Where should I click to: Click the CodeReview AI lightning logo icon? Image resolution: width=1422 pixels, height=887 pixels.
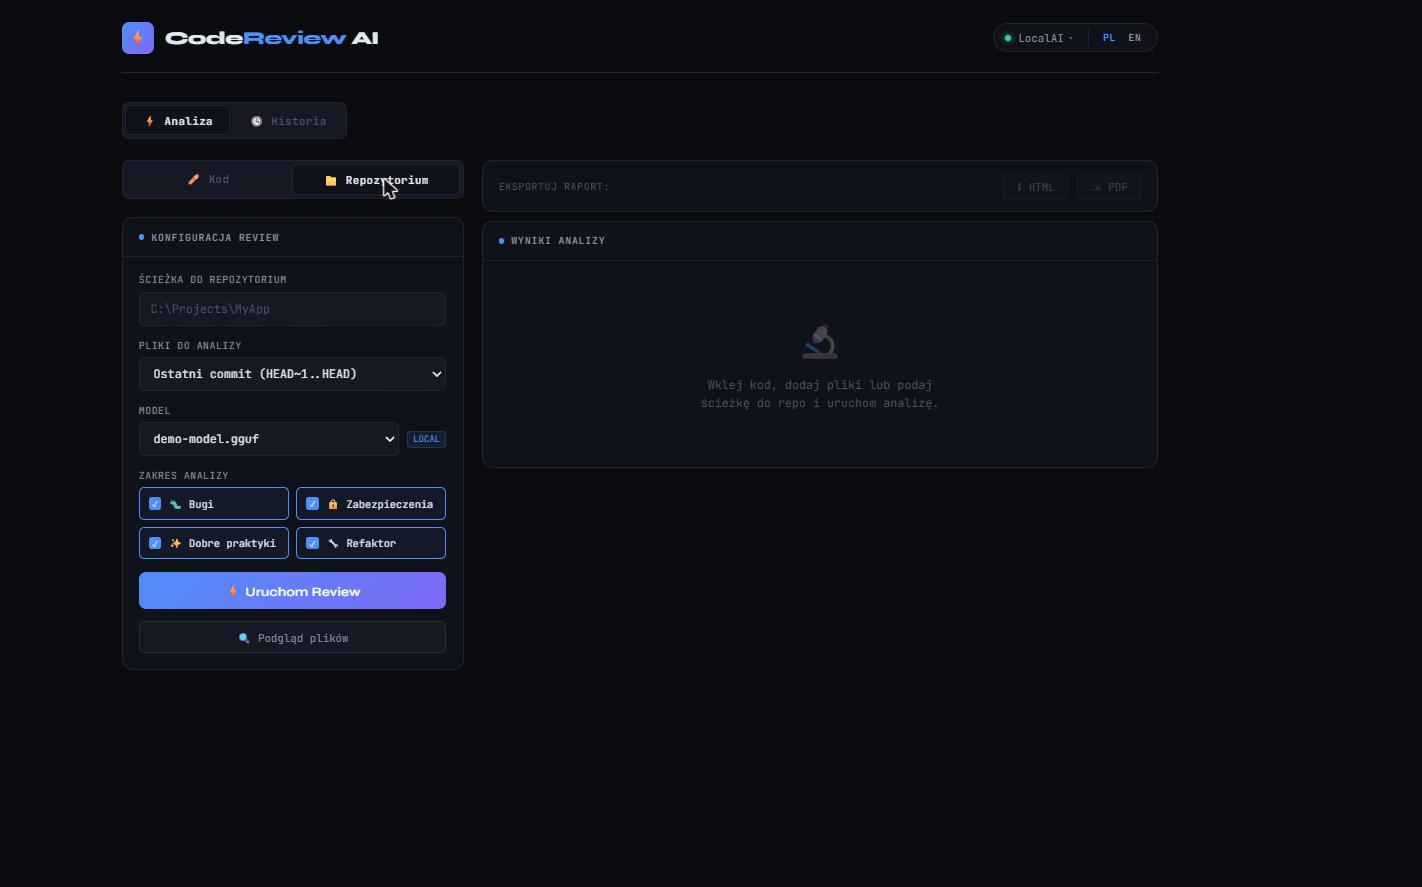138,38
